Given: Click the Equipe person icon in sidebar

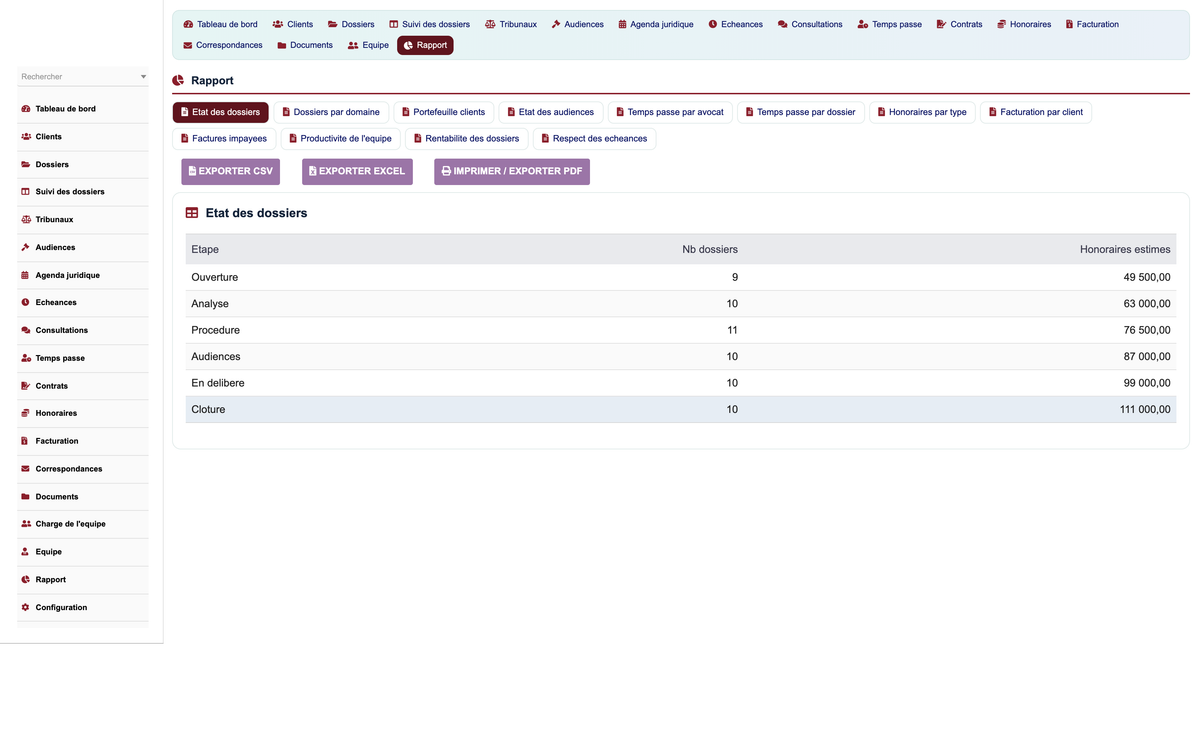Looking at the screenshot, I should 25,552.
